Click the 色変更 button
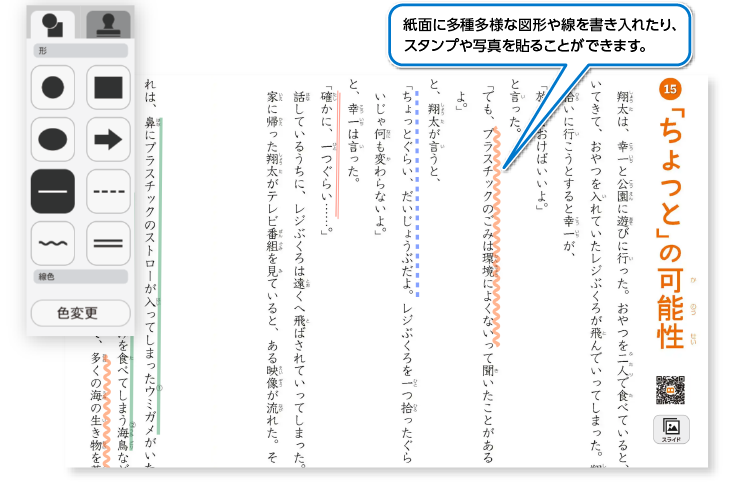 pos(80,313)
